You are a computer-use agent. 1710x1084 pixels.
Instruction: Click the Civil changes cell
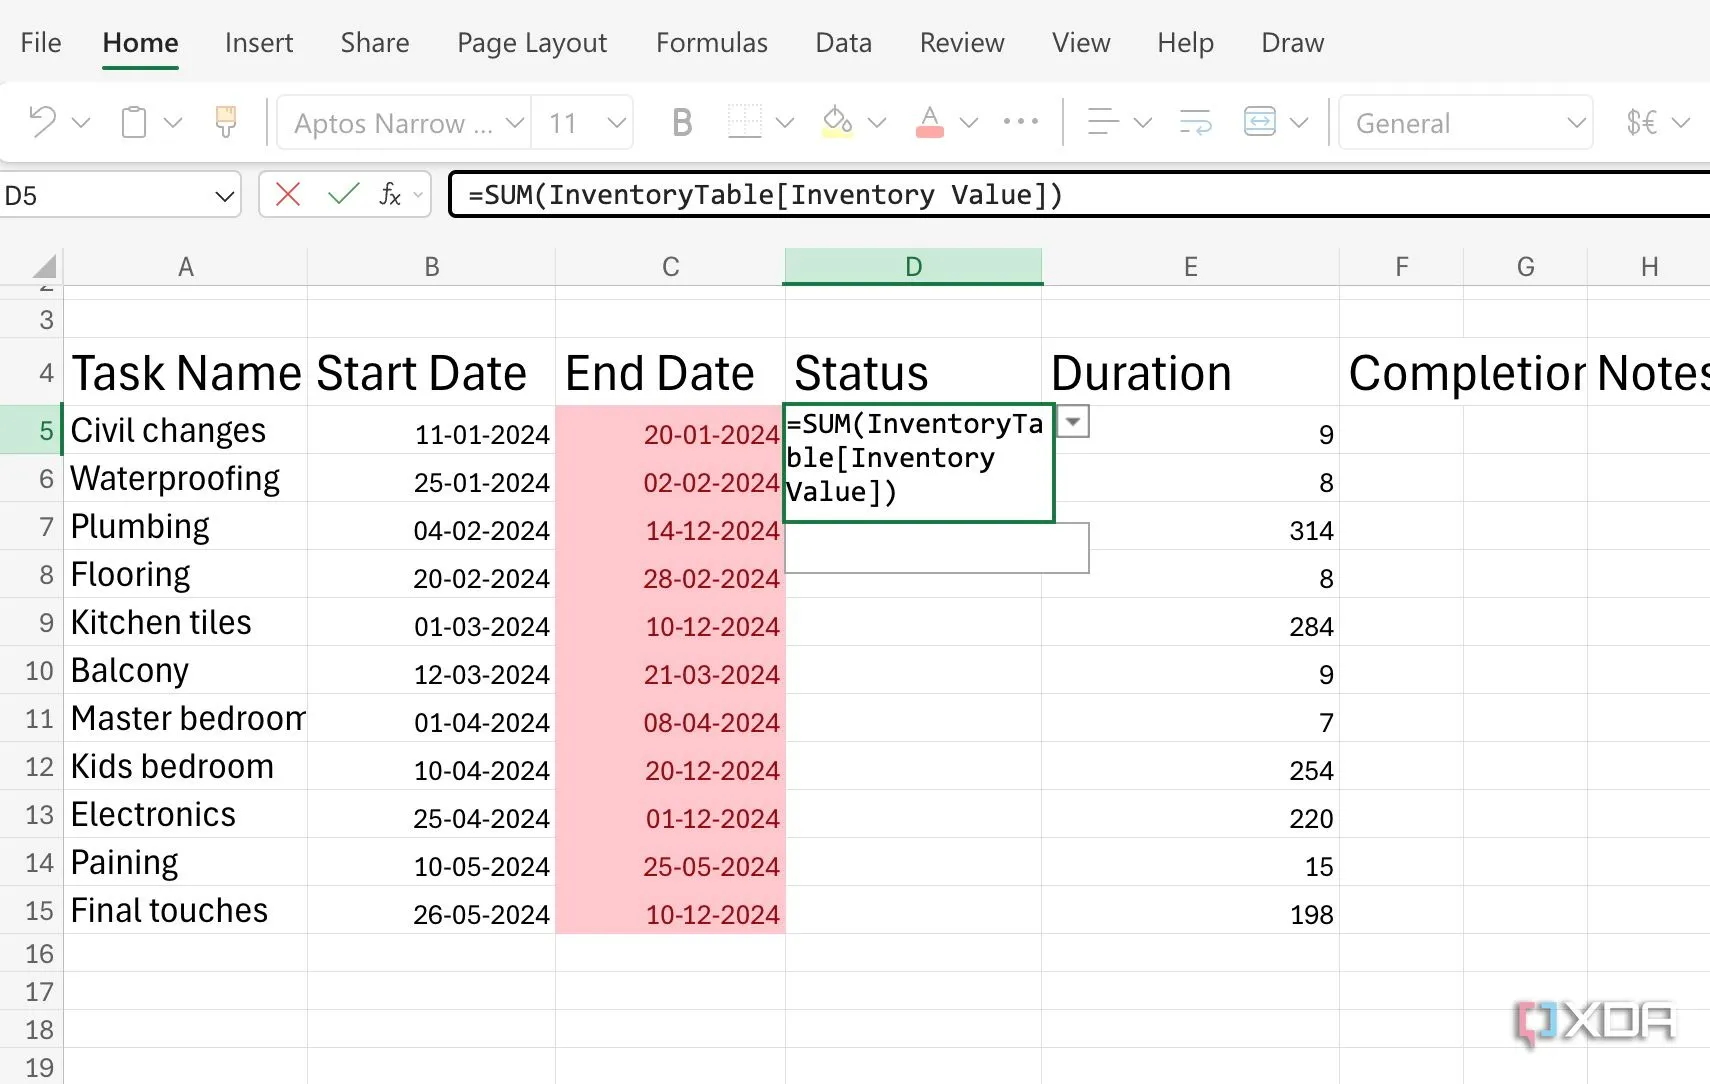pyautogui.click(x=185, y=430)
